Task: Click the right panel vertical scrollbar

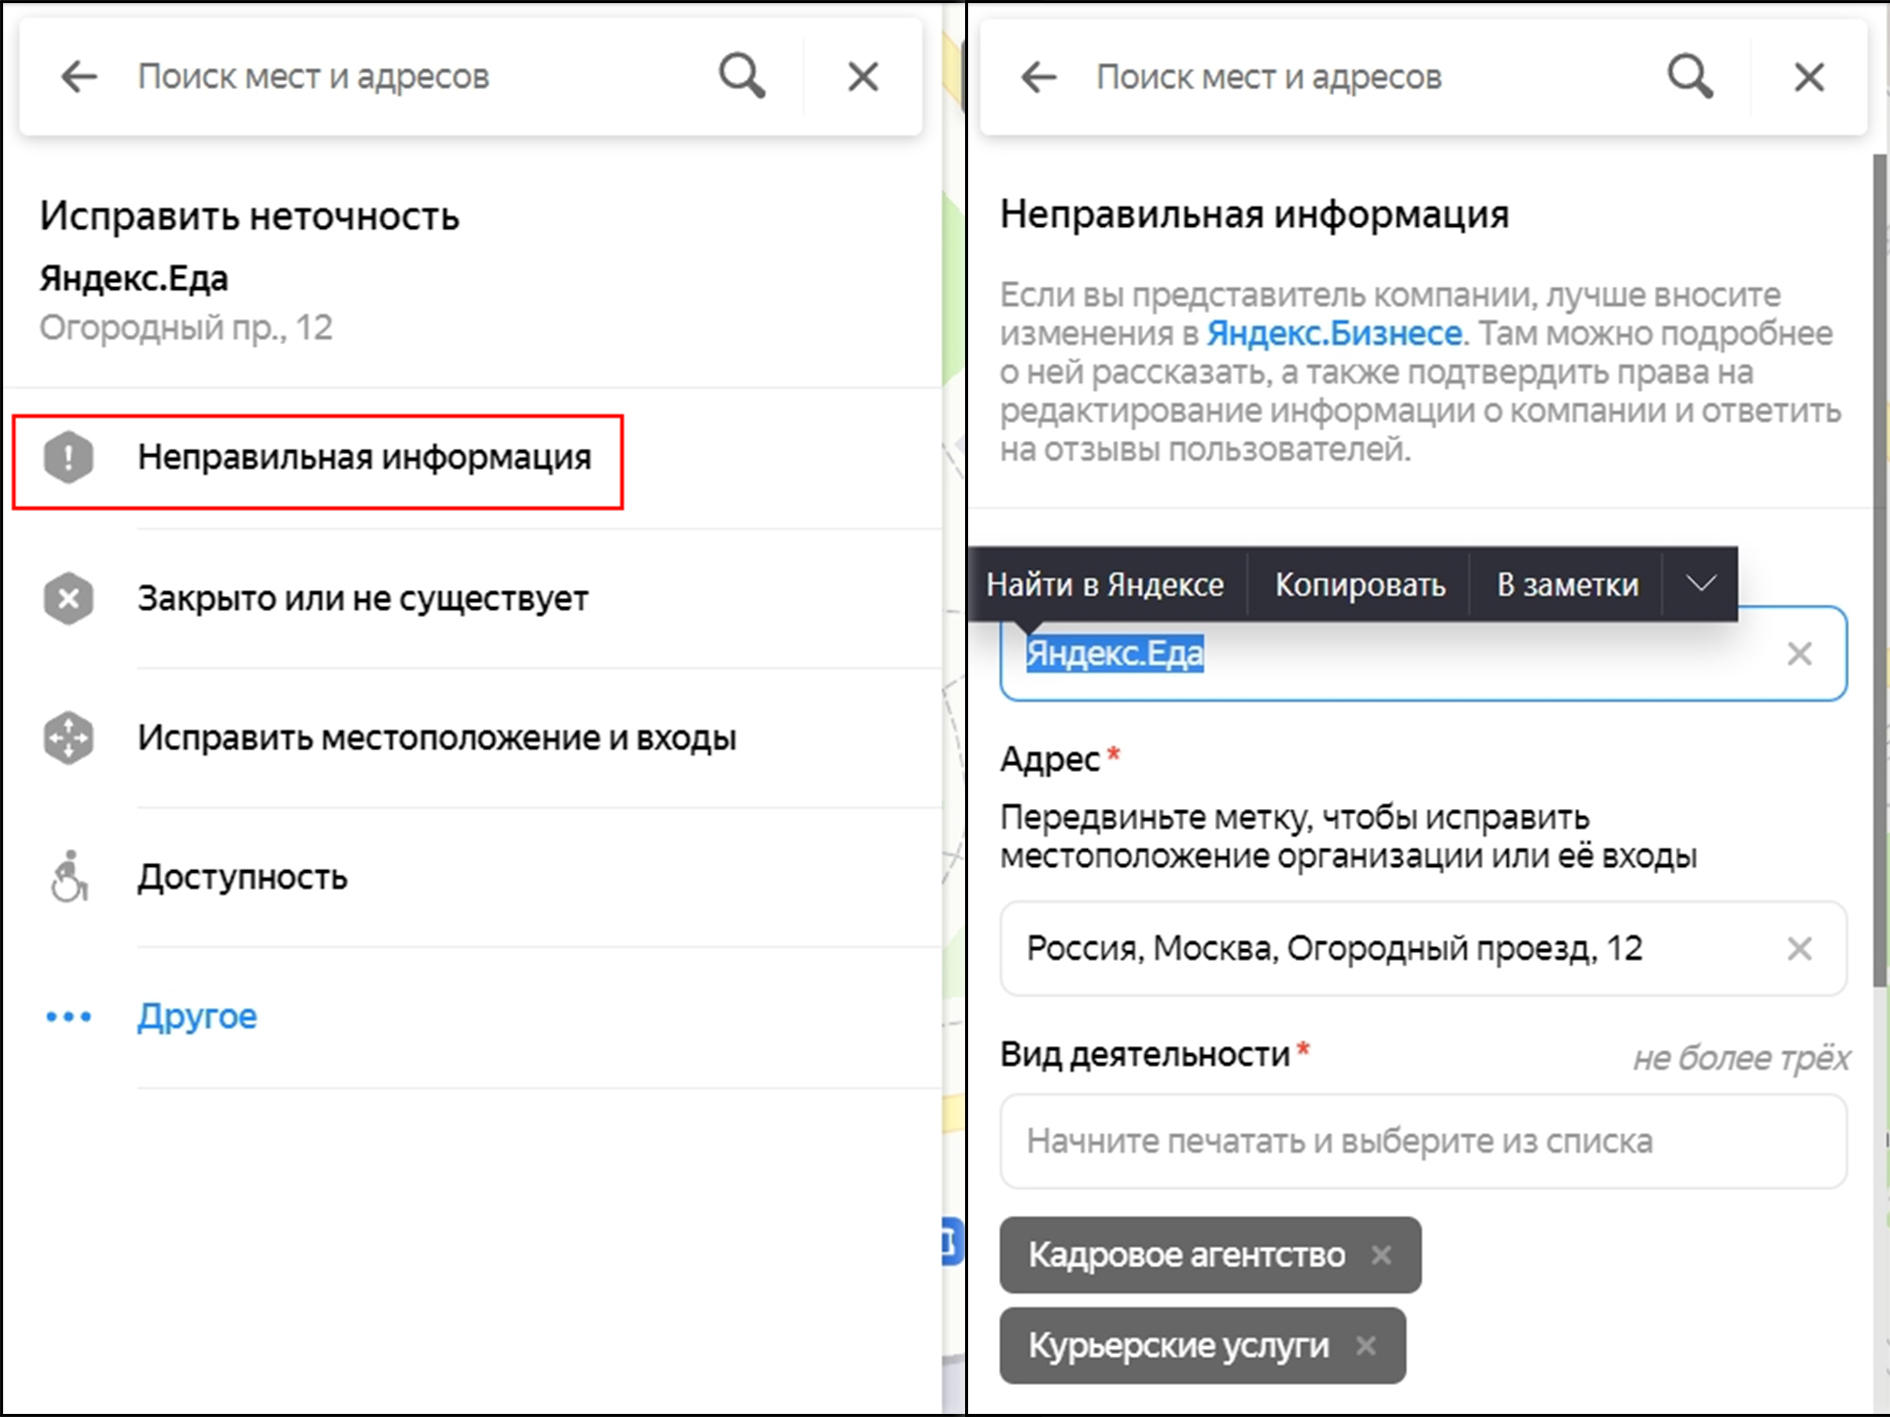Action: point(1880,570)
